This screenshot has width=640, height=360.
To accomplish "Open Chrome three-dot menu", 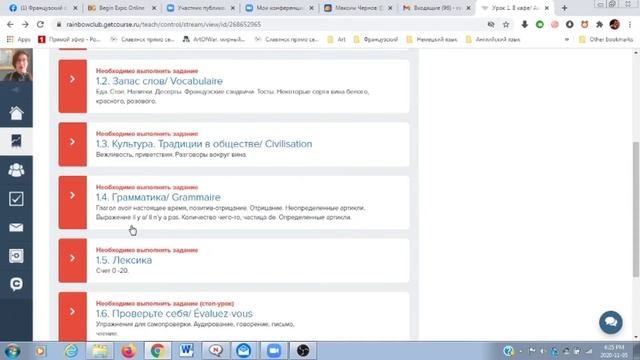I will [630, 24].
